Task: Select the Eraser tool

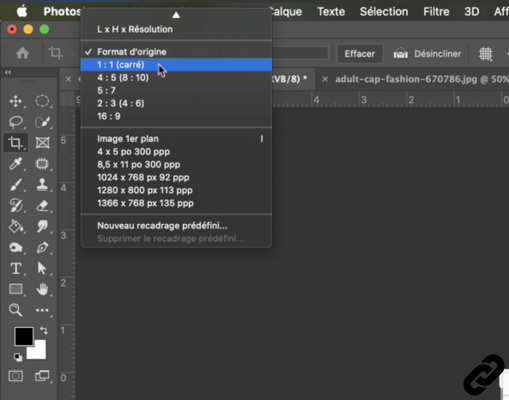Action: (x=42, y=206)
